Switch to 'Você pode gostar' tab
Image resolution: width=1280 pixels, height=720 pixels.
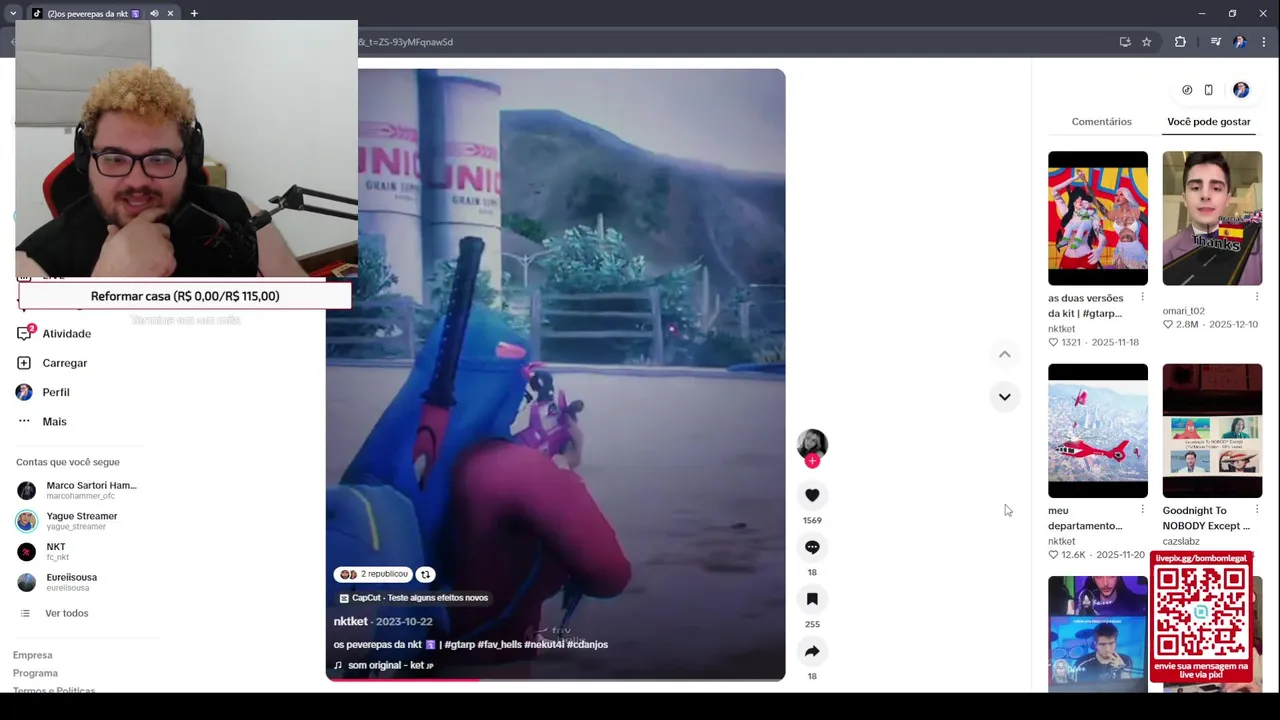click(1208, 122)
